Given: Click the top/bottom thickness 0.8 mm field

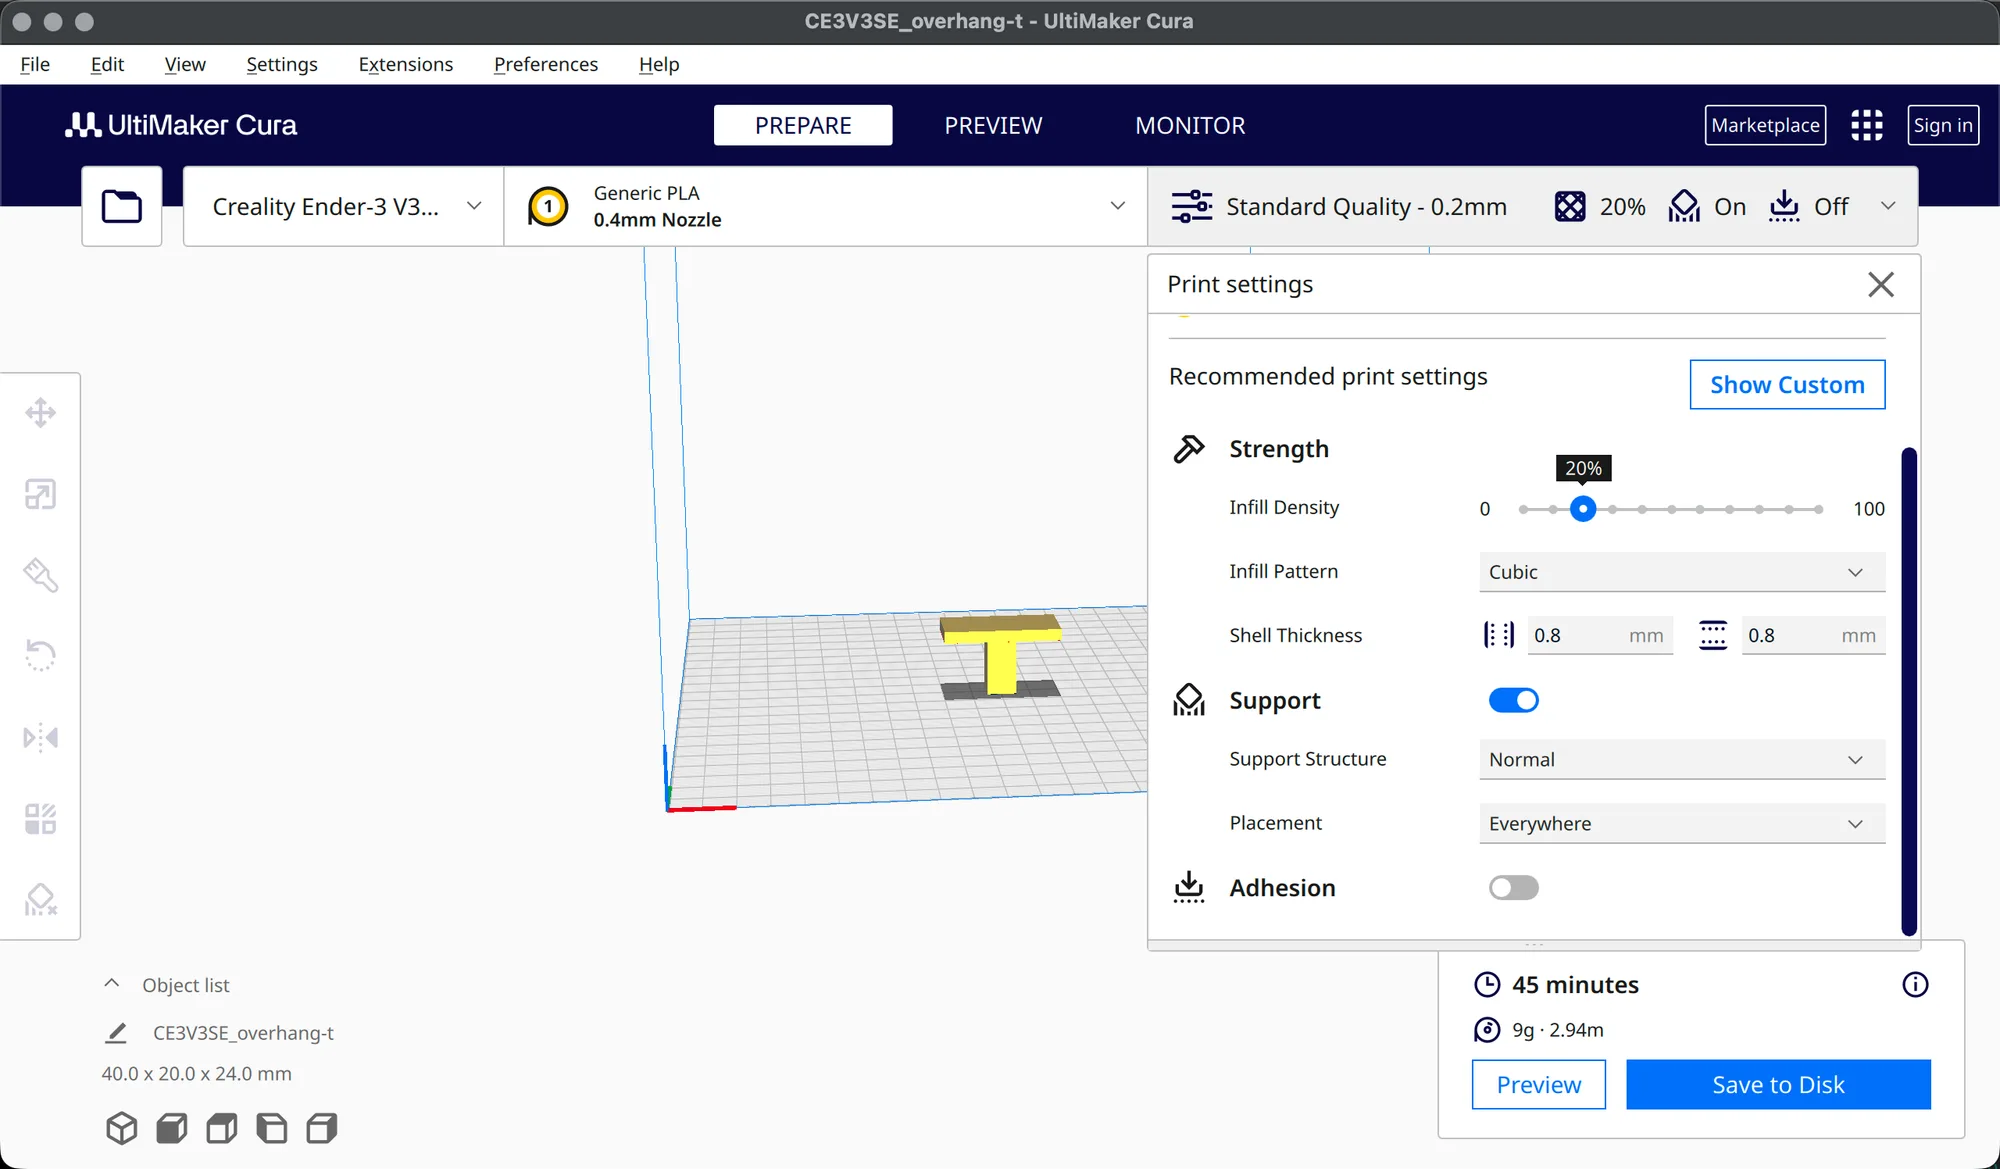Looking at the screenshot, I should pos(1813,635).
